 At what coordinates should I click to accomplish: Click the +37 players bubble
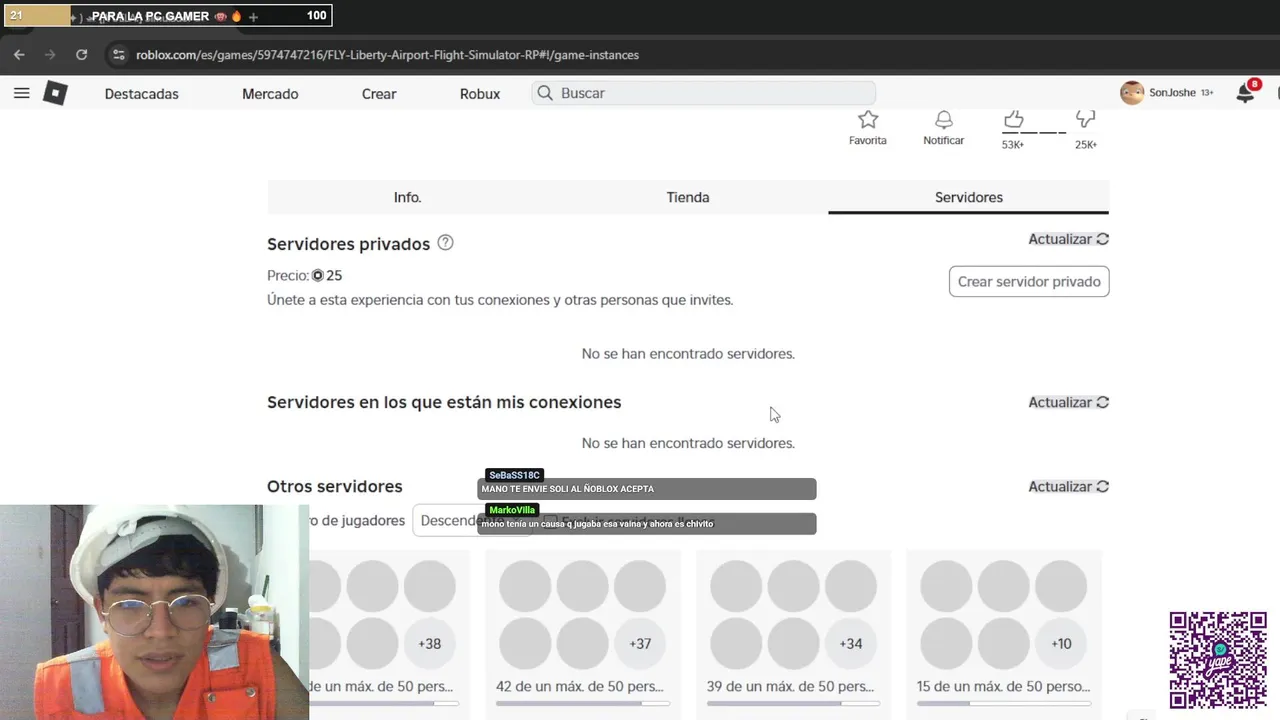[x=640, y=643]
